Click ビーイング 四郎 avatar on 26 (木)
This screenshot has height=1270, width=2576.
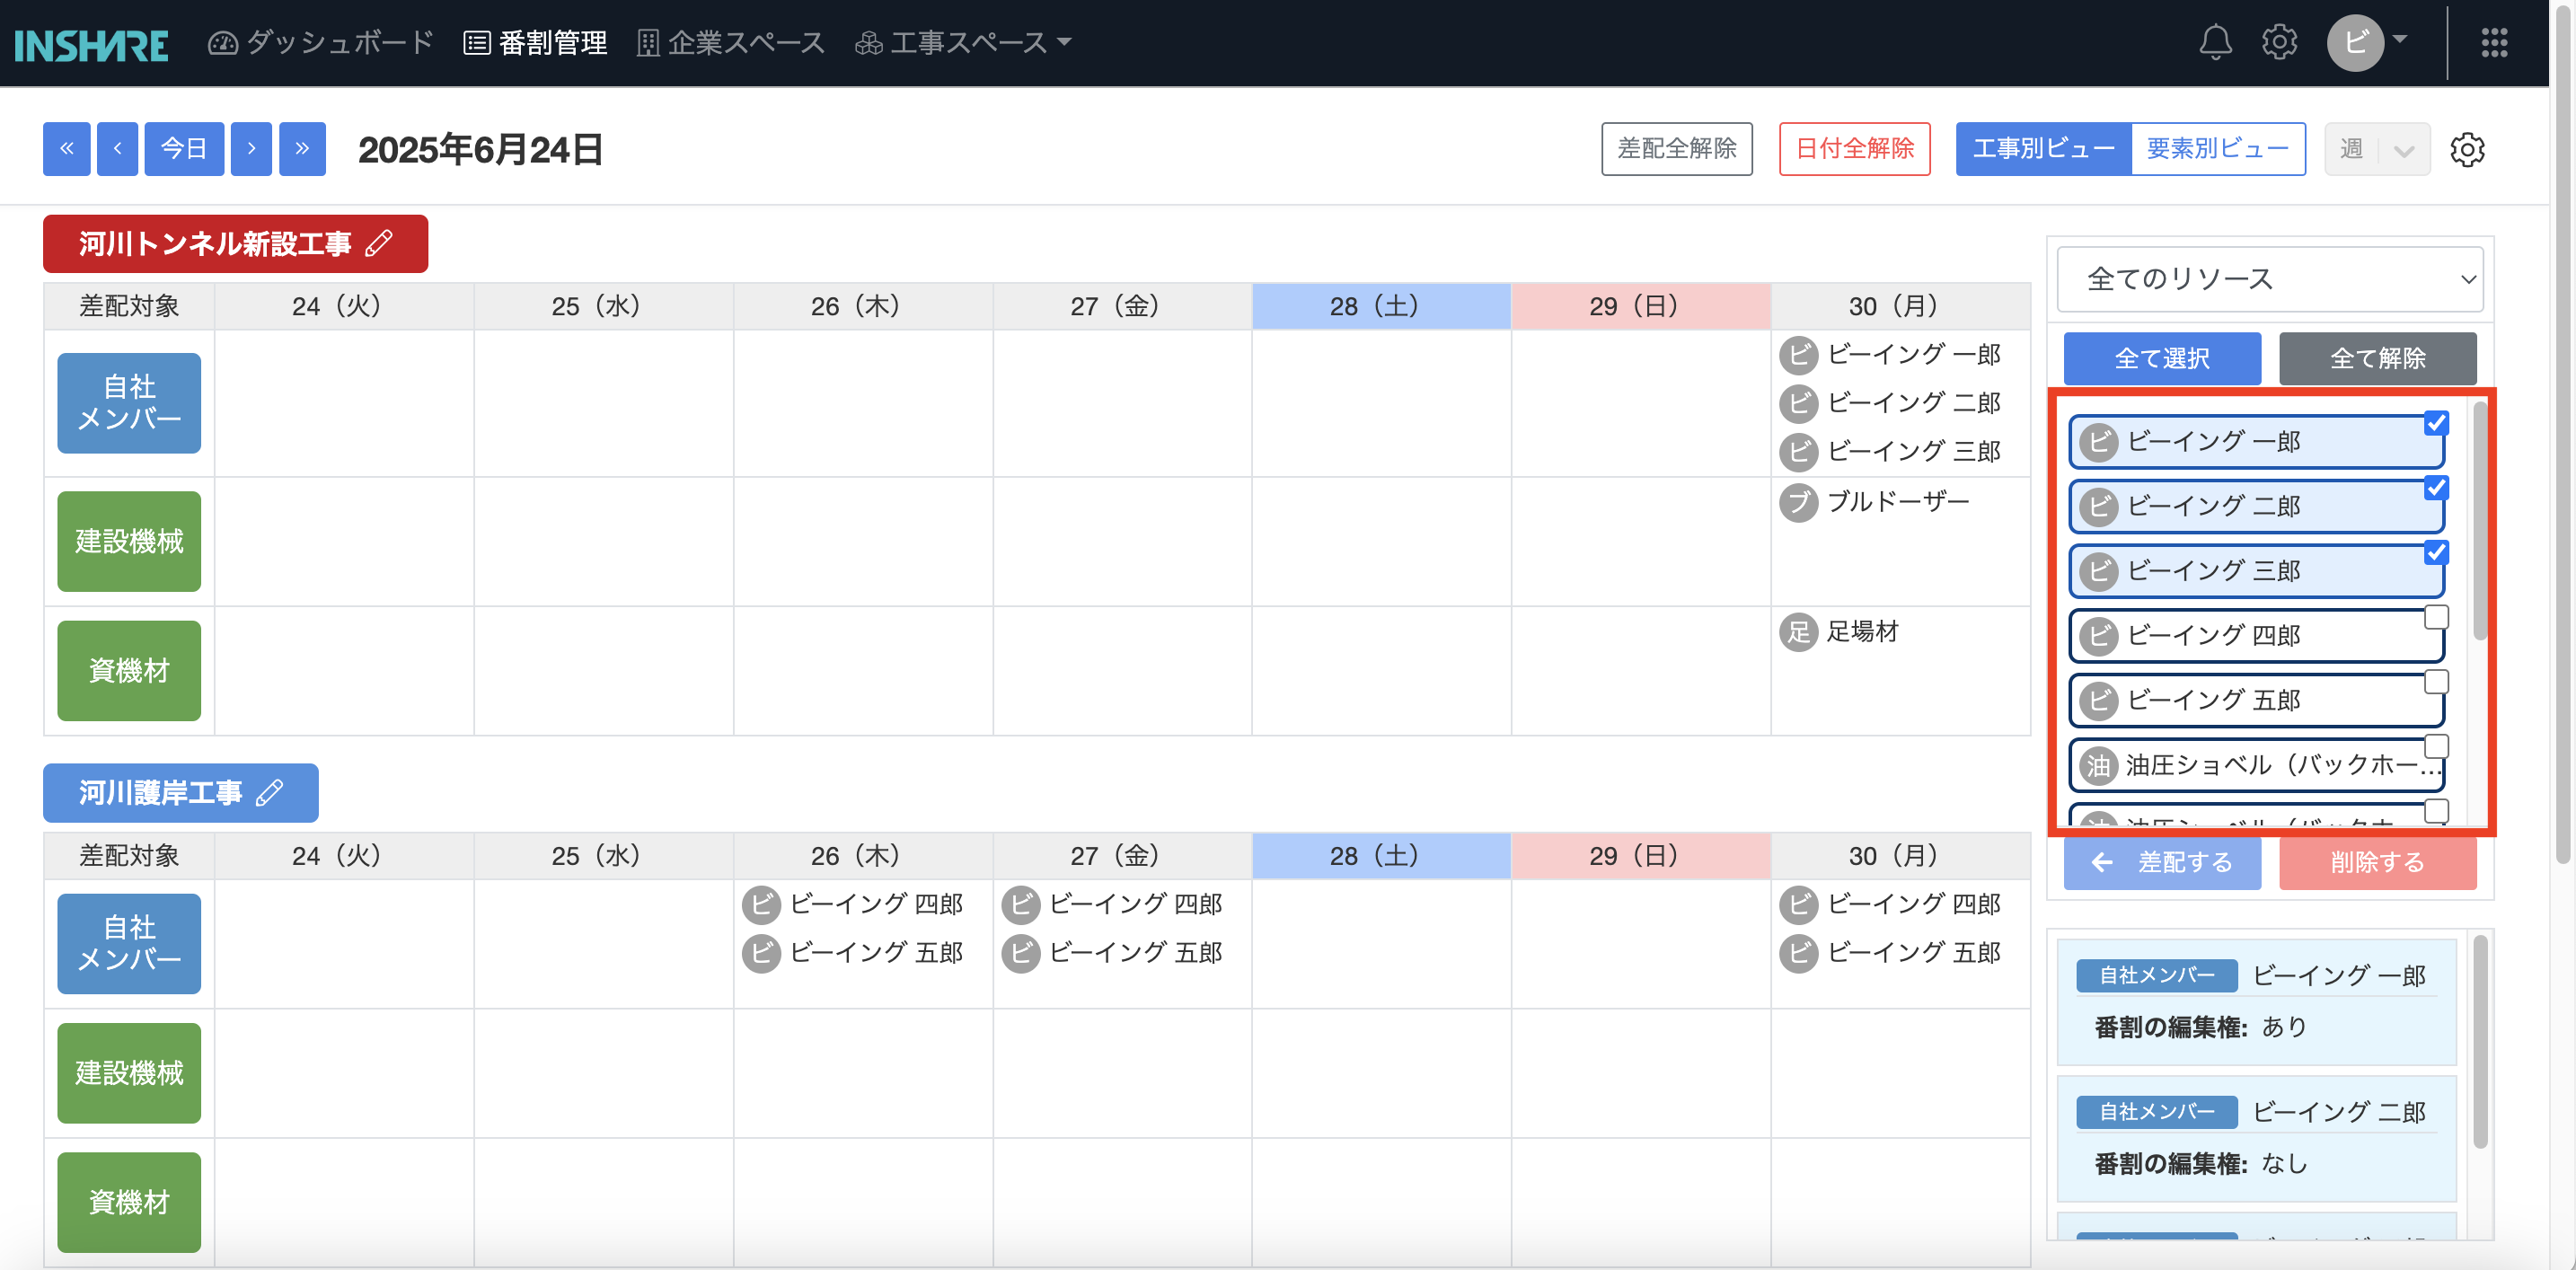[760, 904]
